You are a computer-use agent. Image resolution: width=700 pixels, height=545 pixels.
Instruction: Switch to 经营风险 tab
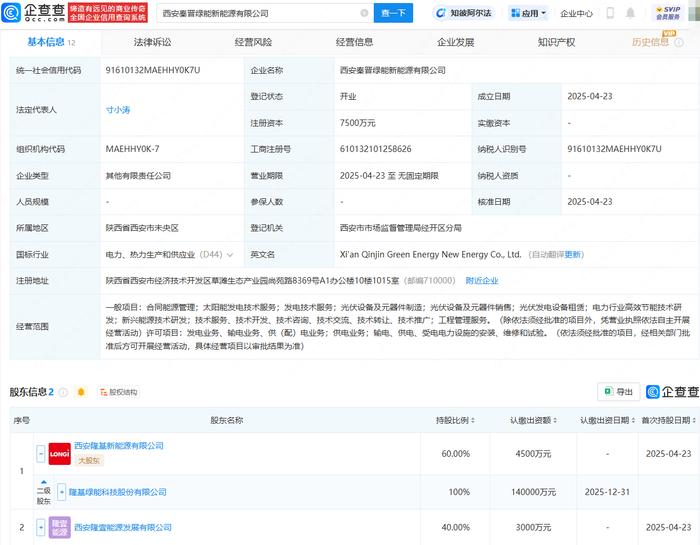[253, 42]
